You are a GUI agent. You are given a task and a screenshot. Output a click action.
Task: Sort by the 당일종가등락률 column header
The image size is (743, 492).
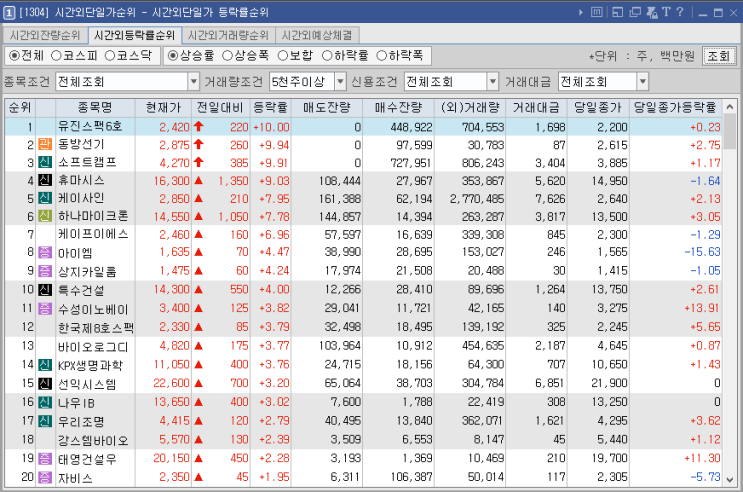[x=675, y=108]
